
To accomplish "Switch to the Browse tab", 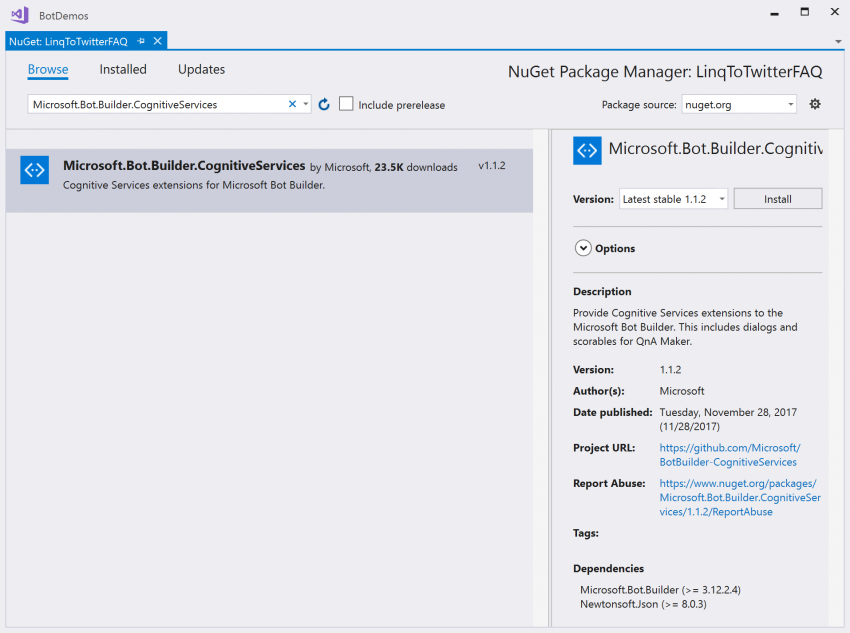I will click(48, 69).
